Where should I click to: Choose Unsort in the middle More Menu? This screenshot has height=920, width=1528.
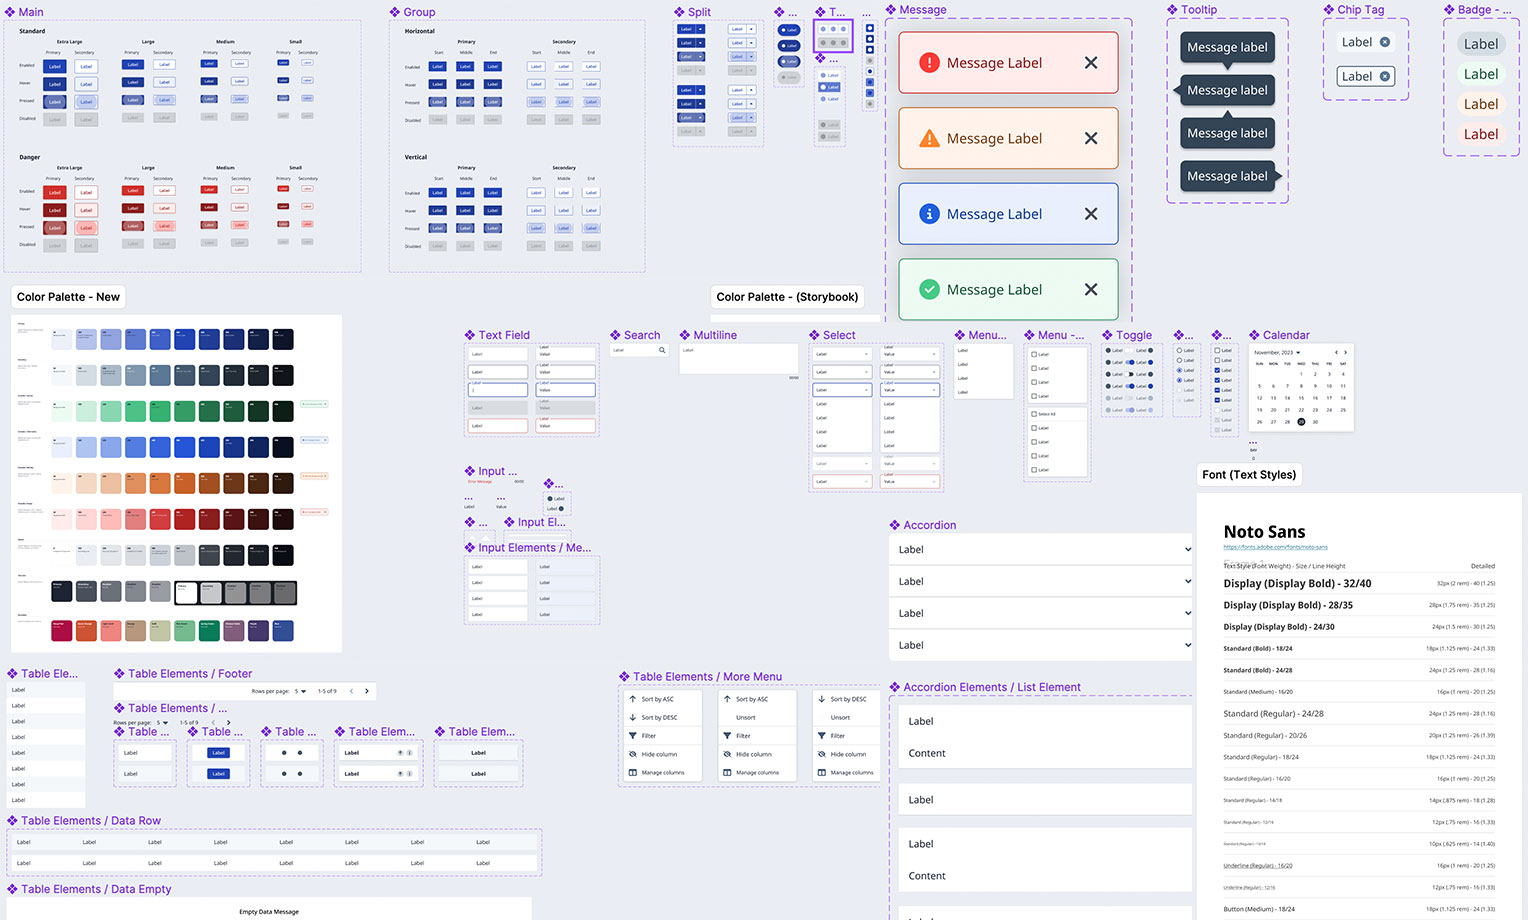(x=746, y=717)
